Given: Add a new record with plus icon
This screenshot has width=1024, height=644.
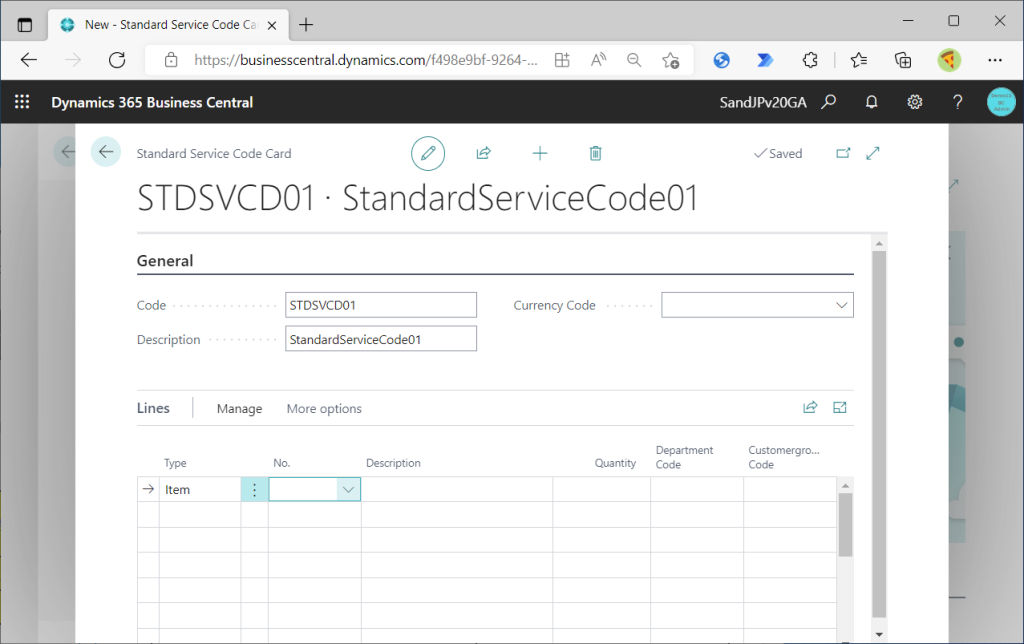Looking at the screenshot, I should coord(539,153).
